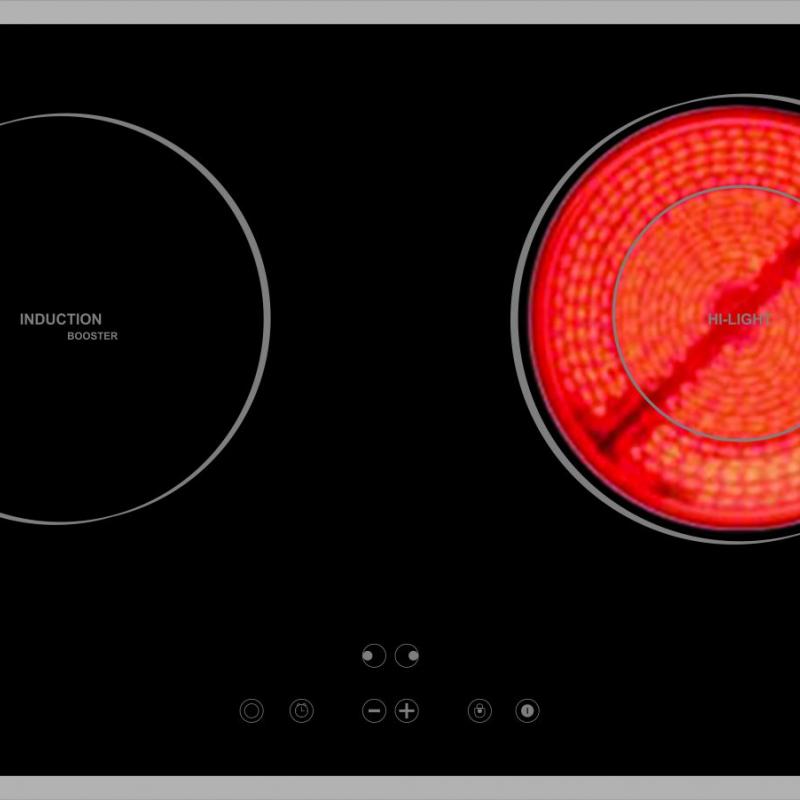The width and height of the screenshot is (800, 800).
Task: Increase power with the plus icon
Action: 407,711
